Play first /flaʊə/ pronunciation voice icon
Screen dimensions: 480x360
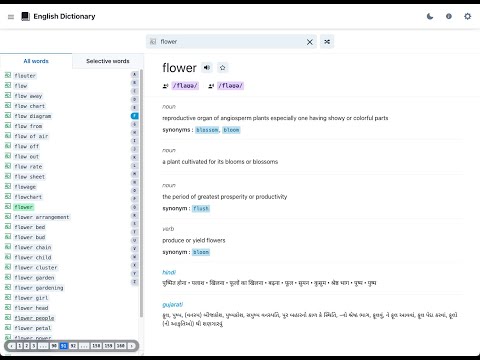(165, 86)
